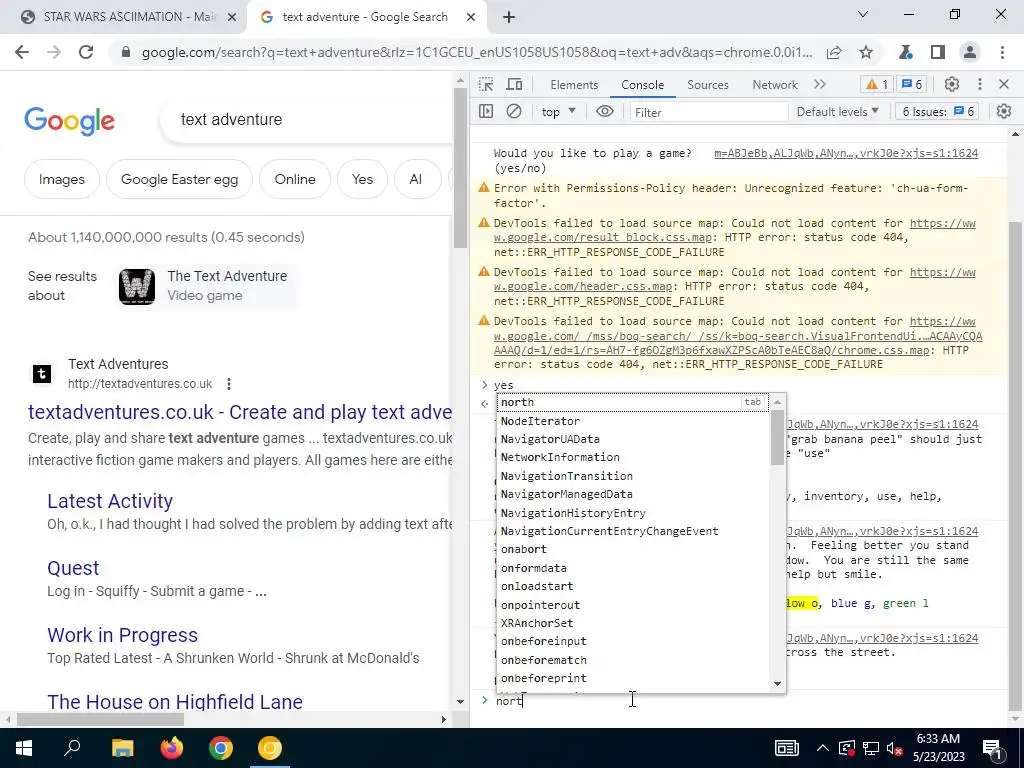Viewport: 1024px width, 768px height.
Task: Open DevTools customize three-dot menu
Action: pos(980,84)
